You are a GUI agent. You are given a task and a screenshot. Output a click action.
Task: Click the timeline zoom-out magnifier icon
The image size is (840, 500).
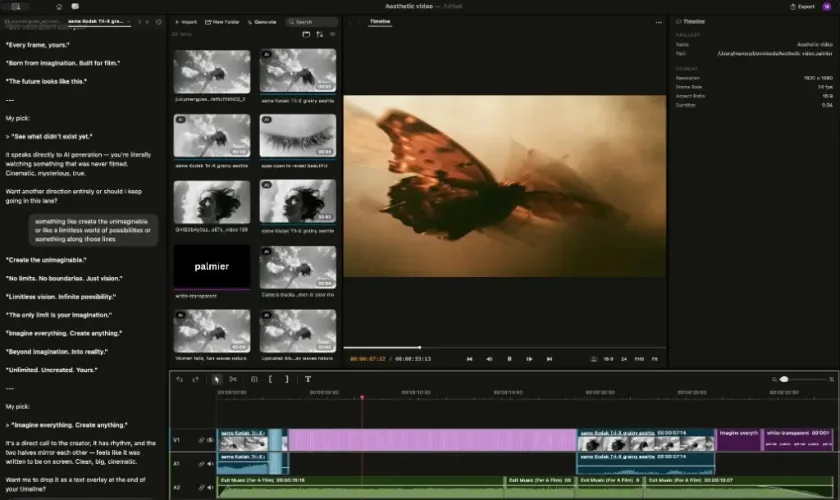pos(774,379)
